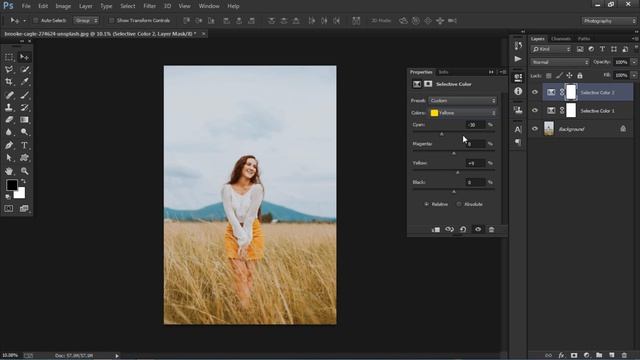Select the Custom Shape tool
This screenshot has height=360, width=640.
24,158
